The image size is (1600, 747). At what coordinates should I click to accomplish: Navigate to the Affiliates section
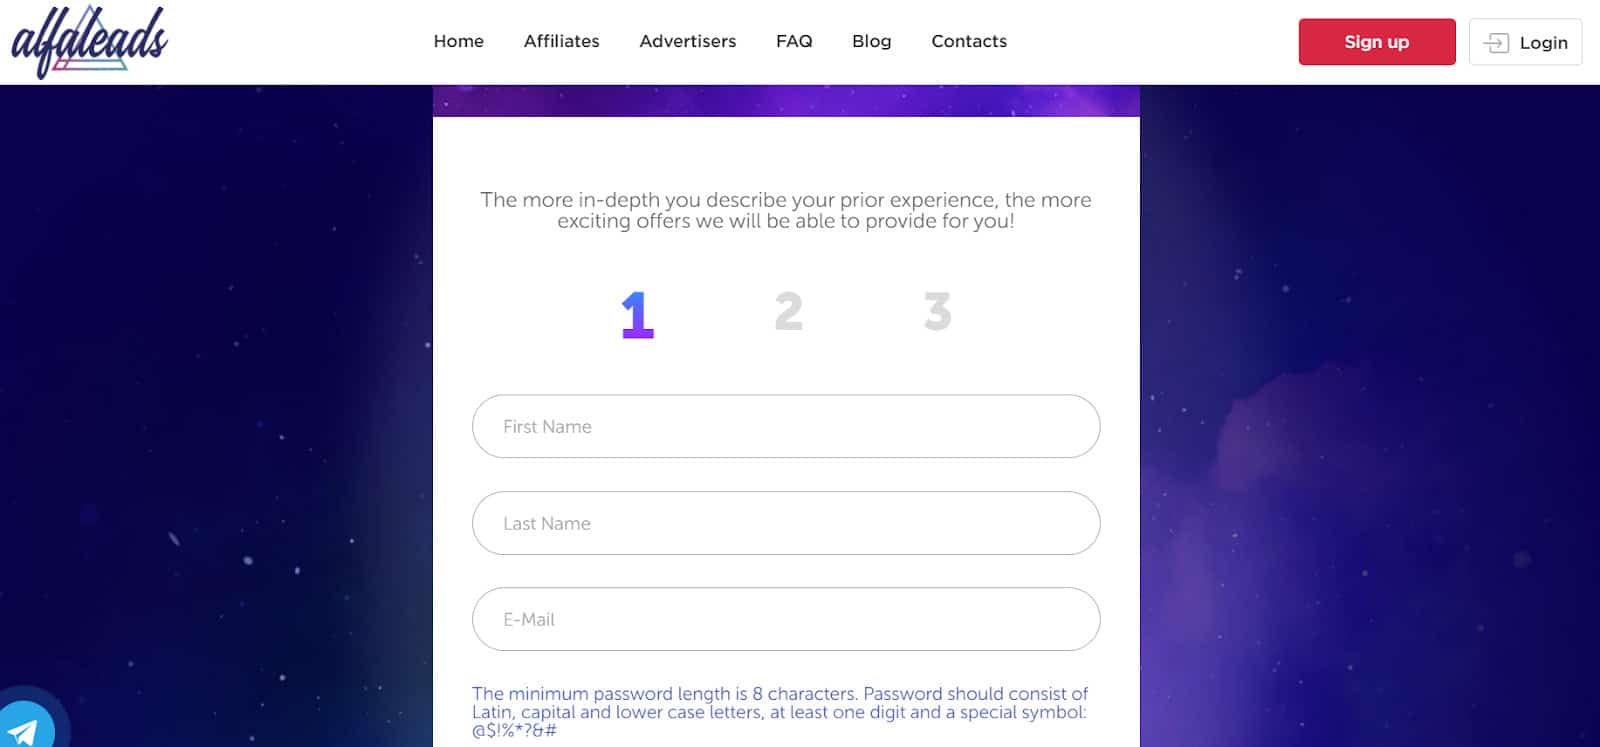tap(561, 41)
